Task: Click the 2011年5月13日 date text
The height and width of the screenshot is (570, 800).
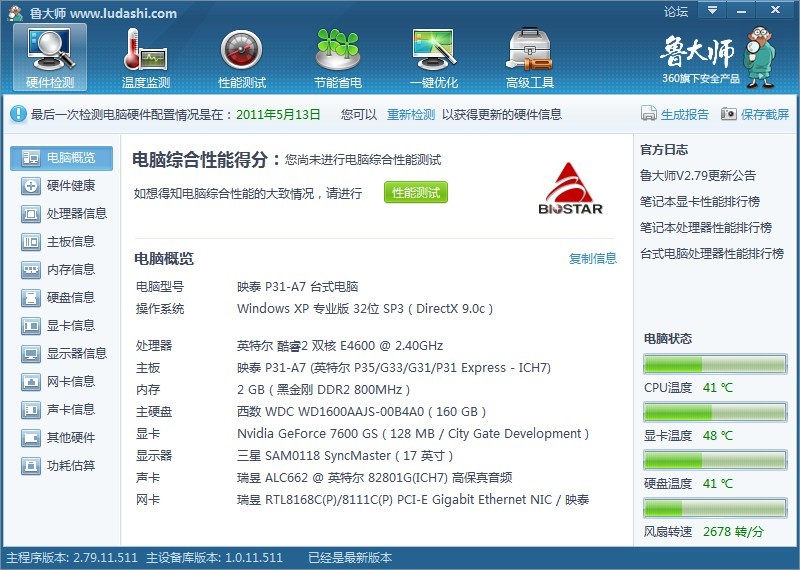Action: [278, 114]
